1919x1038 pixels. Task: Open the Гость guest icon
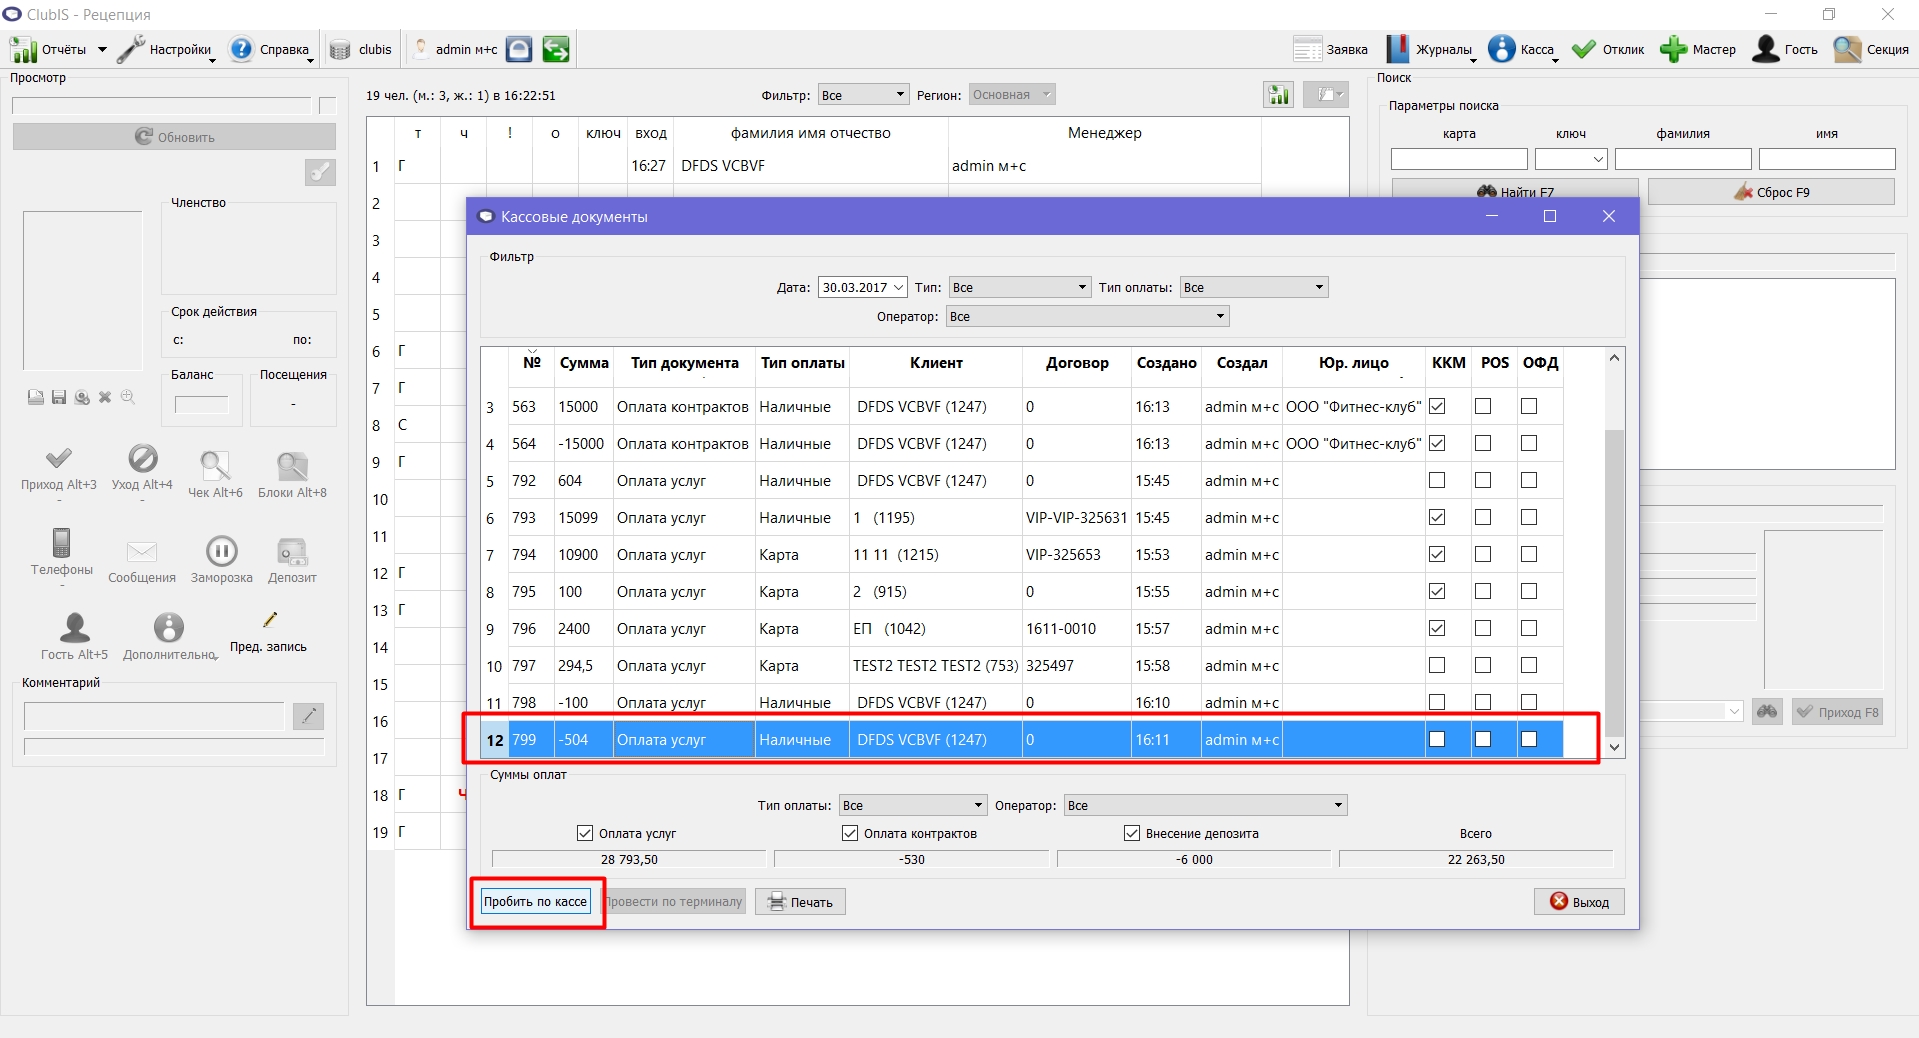1766,49
